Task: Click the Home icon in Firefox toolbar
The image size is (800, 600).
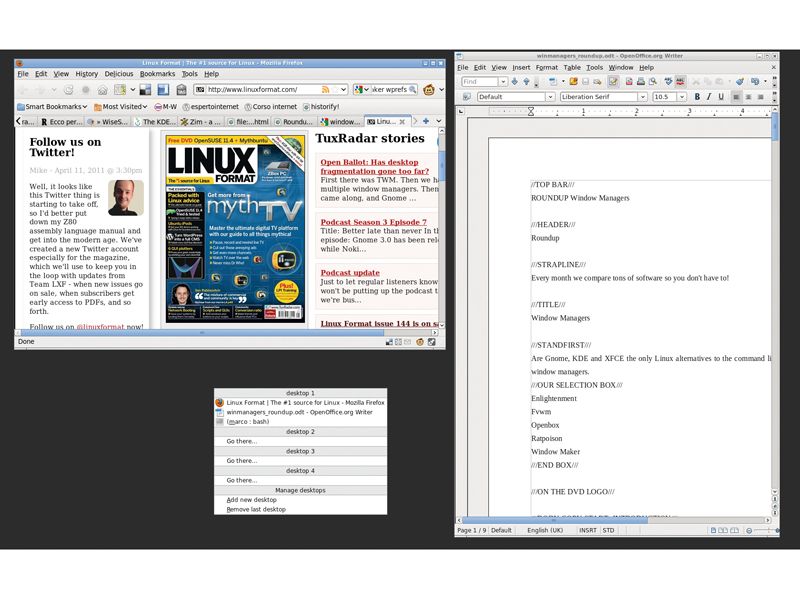Action: point(104,88)
